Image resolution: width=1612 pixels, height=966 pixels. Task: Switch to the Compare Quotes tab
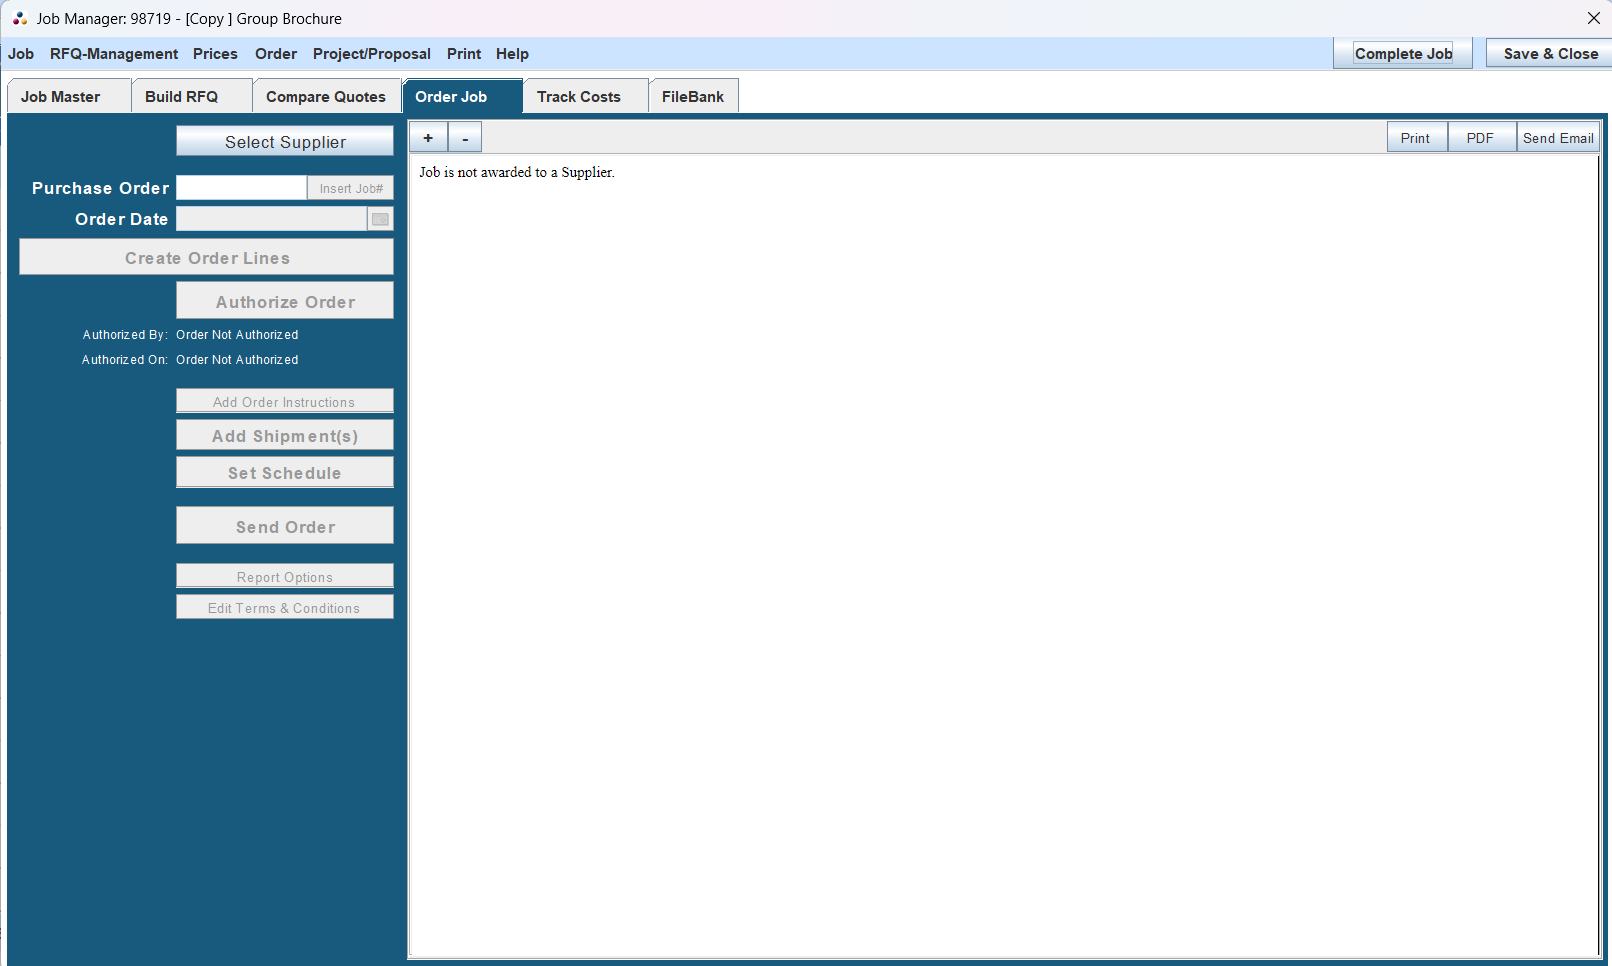click(x=325, y=97)
